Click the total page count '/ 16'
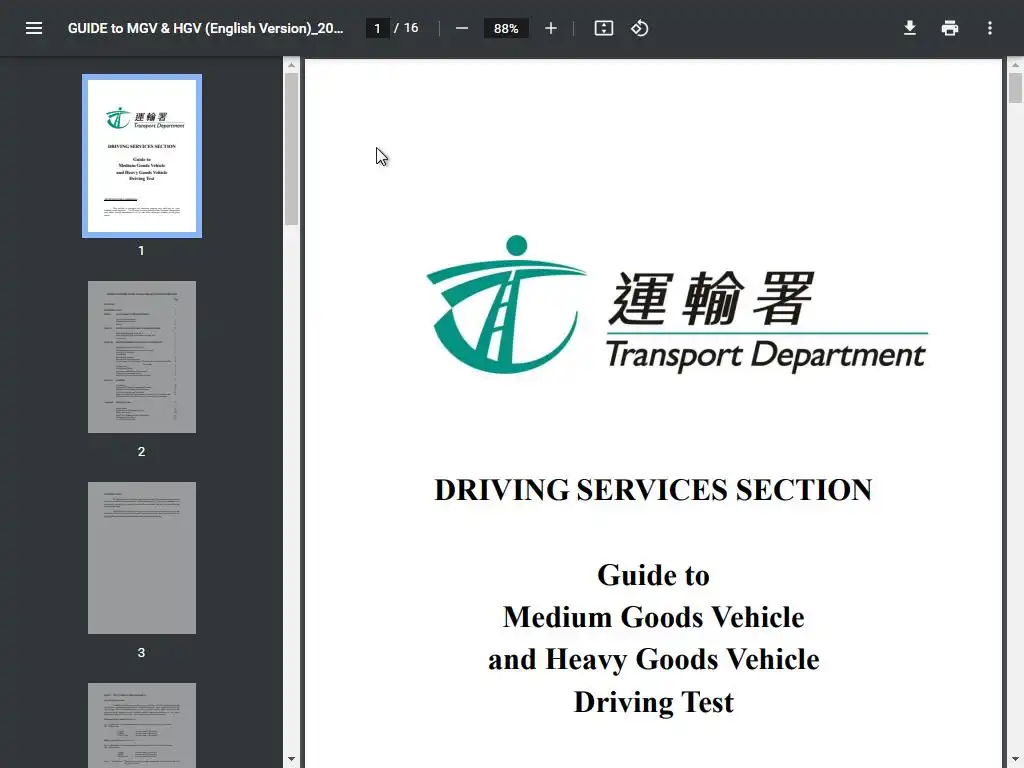This screenshot has height=768, width=1024. (x=406, y=28)
